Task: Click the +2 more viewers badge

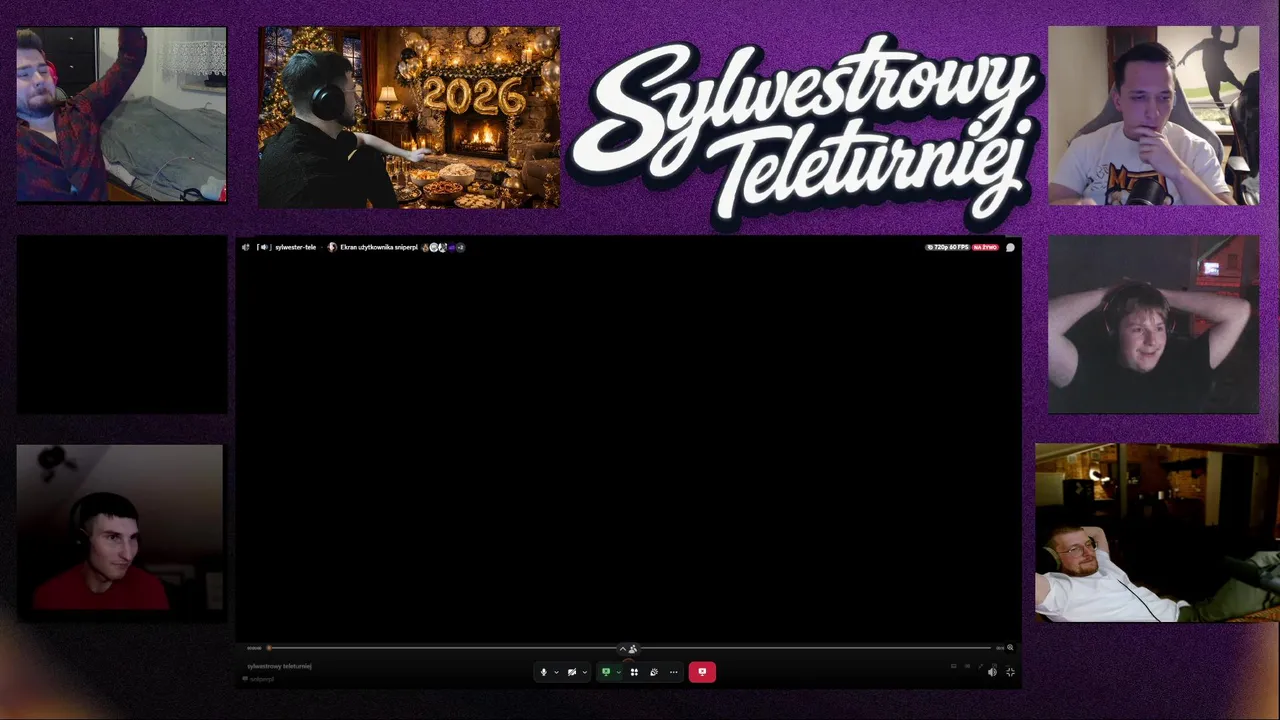Action: tap(460, 247)
